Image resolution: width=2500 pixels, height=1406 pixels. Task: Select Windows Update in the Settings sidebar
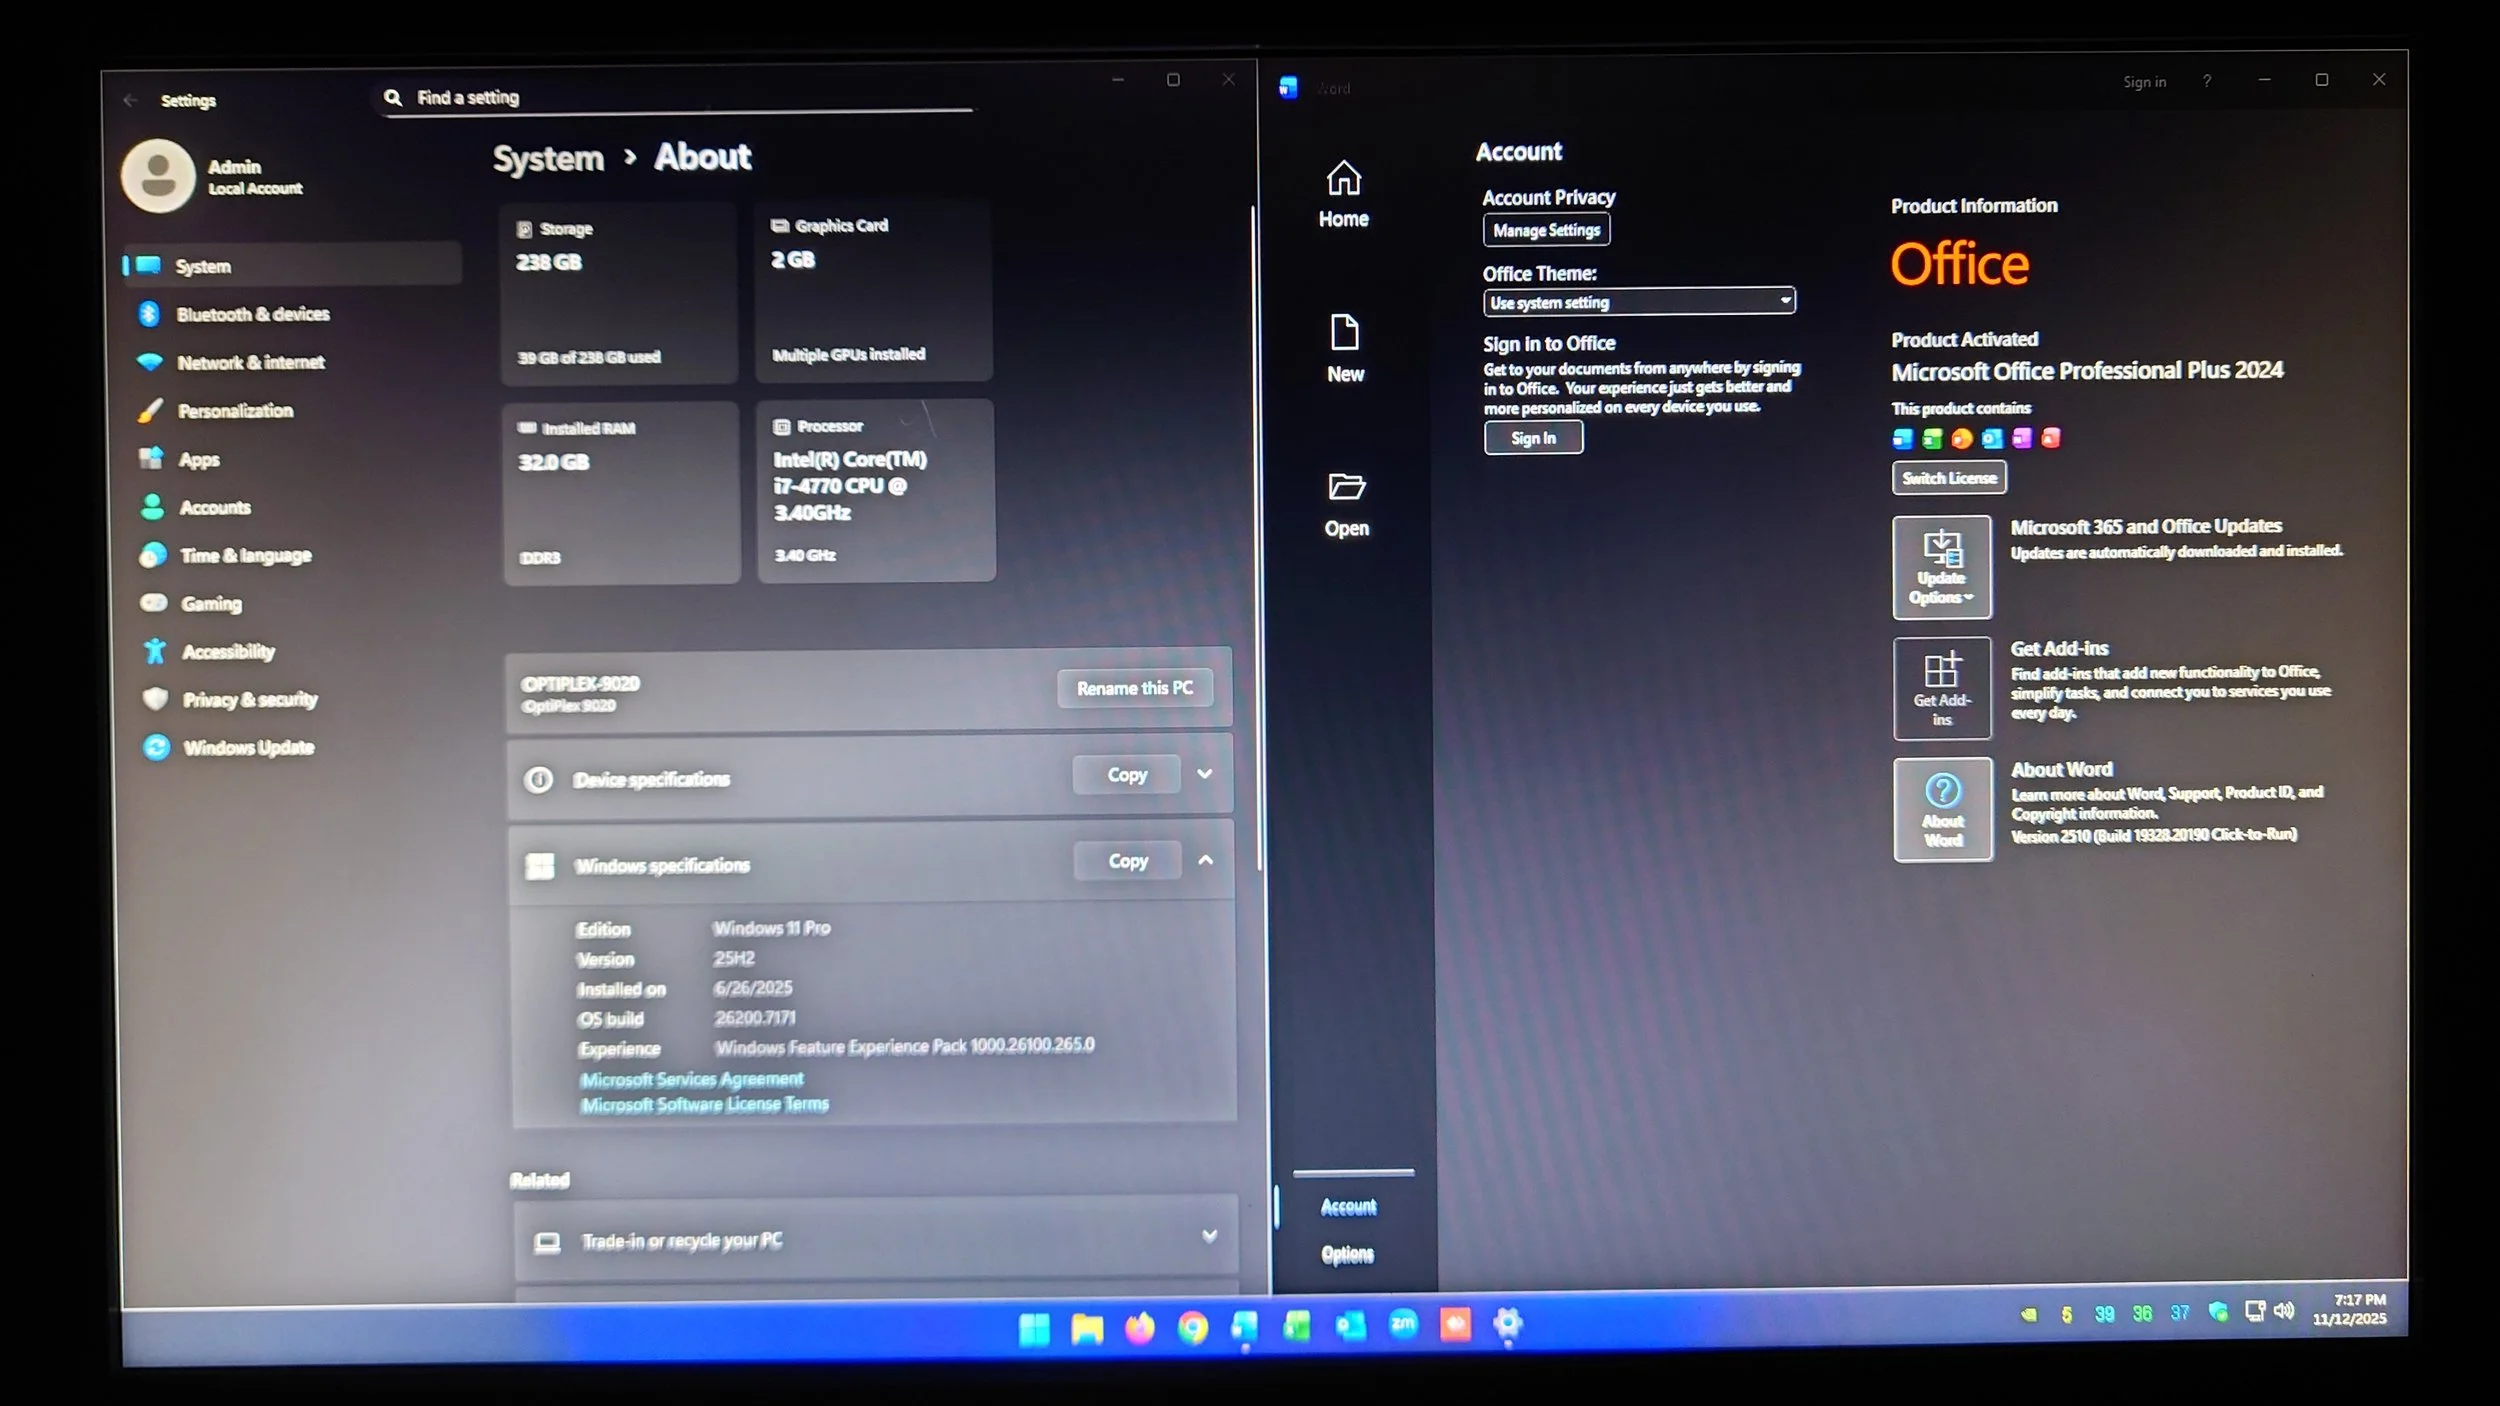click(x=247, y=747)
